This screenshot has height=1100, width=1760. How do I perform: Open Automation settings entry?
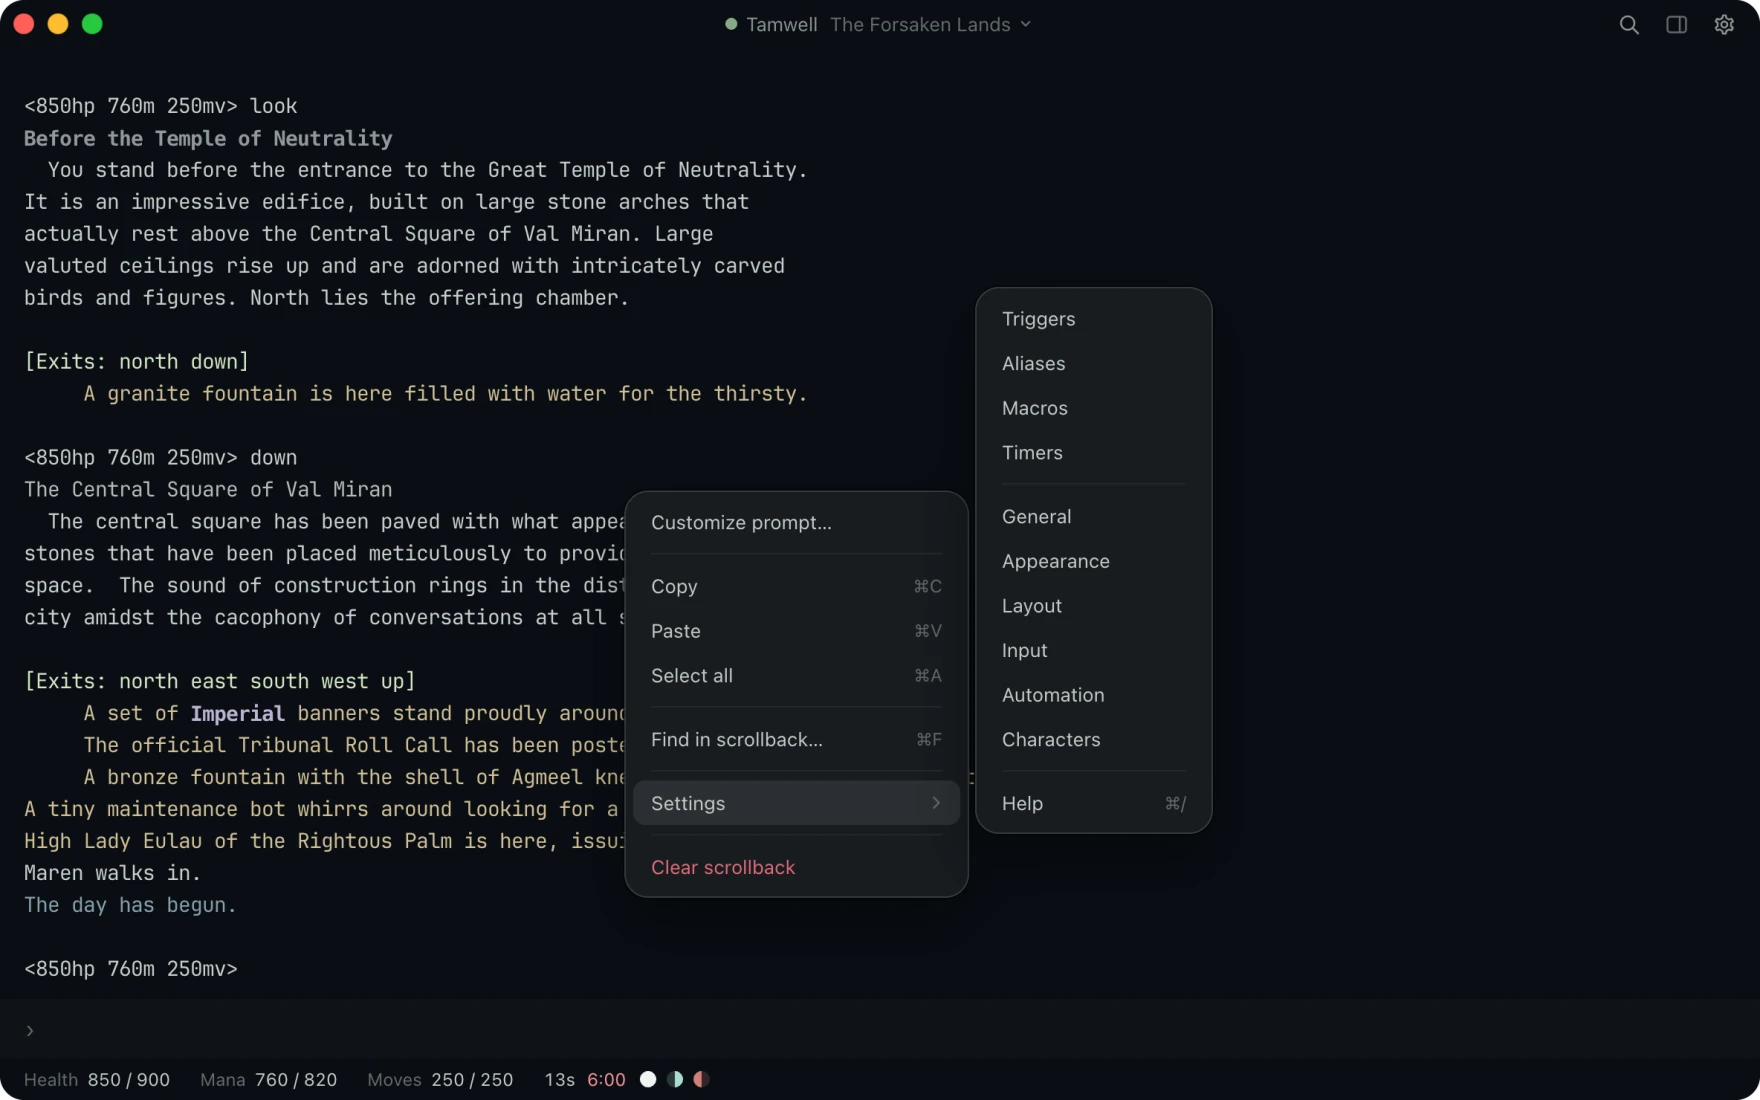(x=1094, y=695)
